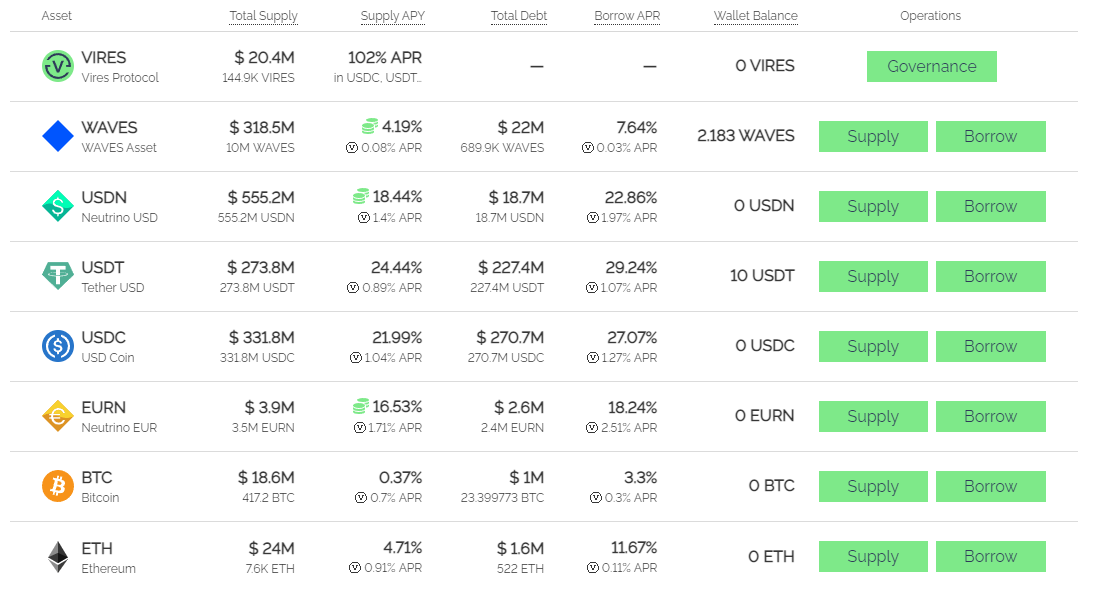The height and width of the screenshot is (601, 1100).
Task: Open Governance for VIRES
Action: pos(931,66)
